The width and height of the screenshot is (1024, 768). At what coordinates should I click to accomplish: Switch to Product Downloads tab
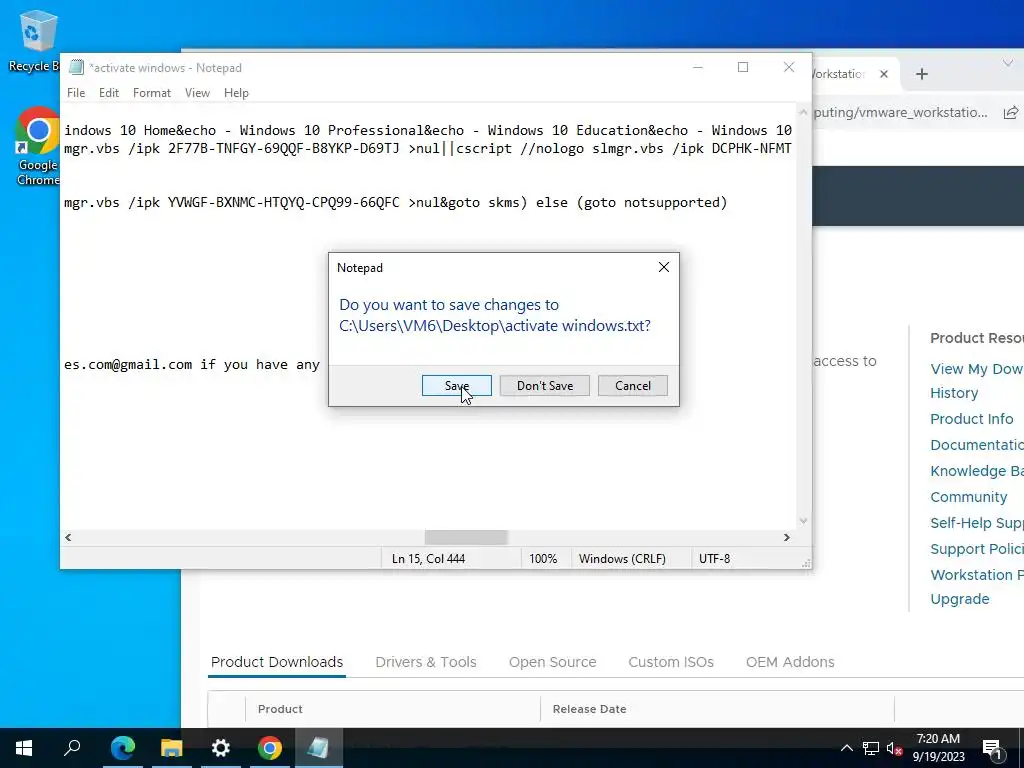tap(277, 662)
